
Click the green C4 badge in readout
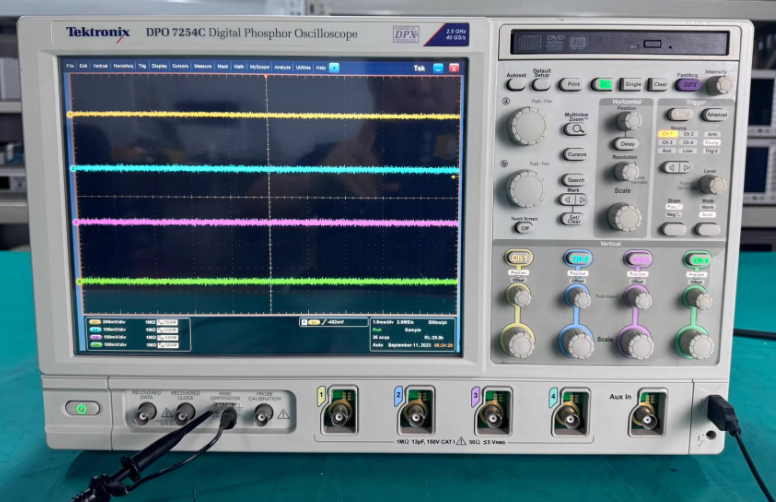click(x=96, y=345)
